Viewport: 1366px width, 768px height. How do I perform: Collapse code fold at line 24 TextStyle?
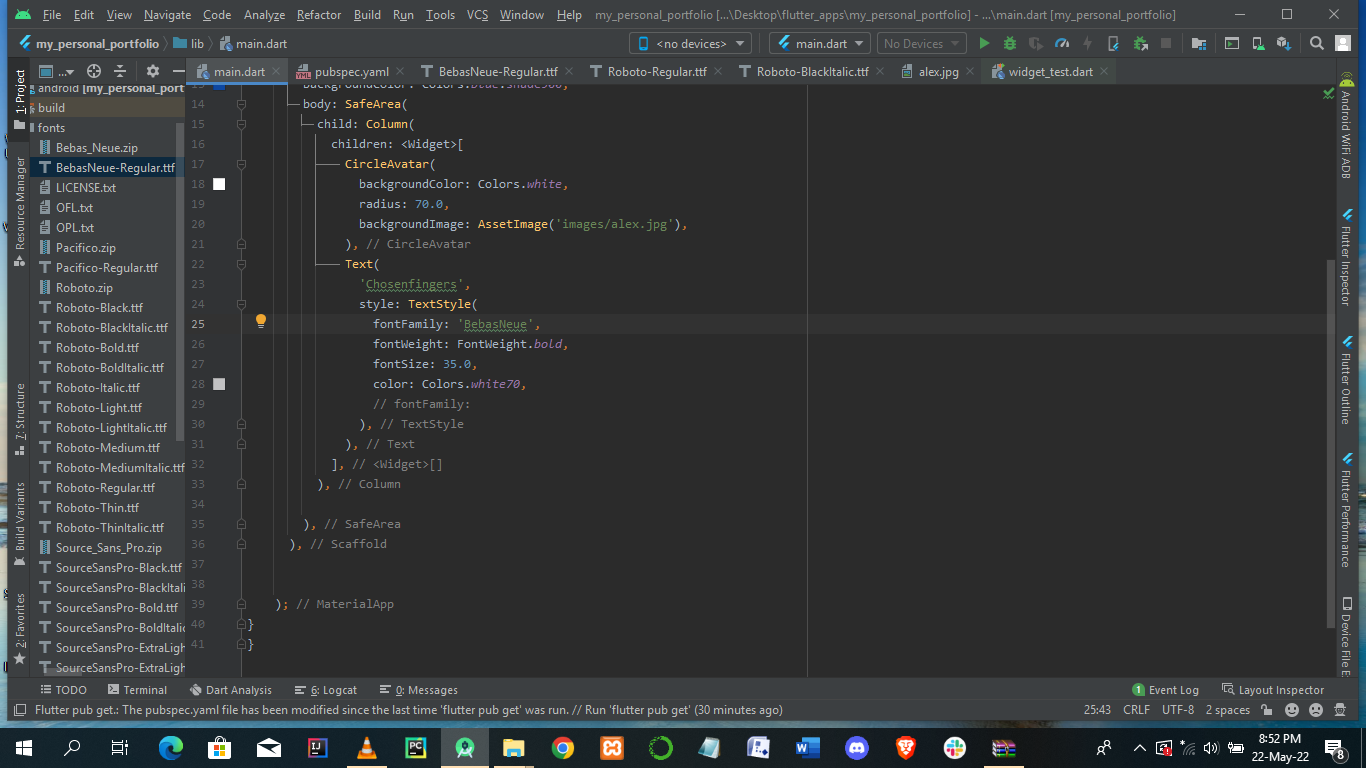(241, 304)
